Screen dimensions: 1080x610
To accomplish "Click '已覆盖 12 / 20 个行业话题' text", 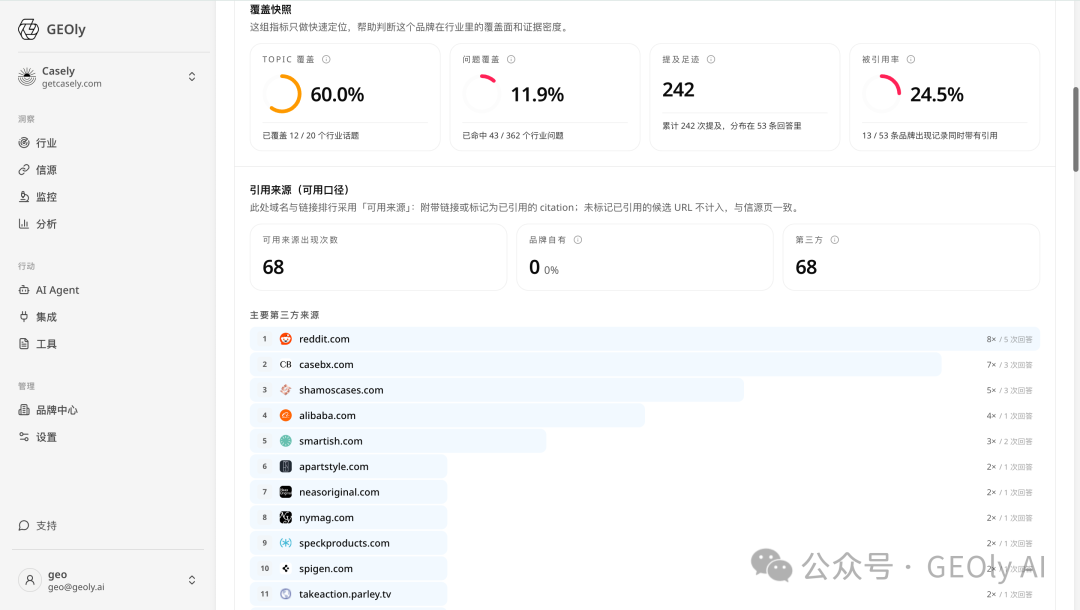I will [x=311, y=136].
